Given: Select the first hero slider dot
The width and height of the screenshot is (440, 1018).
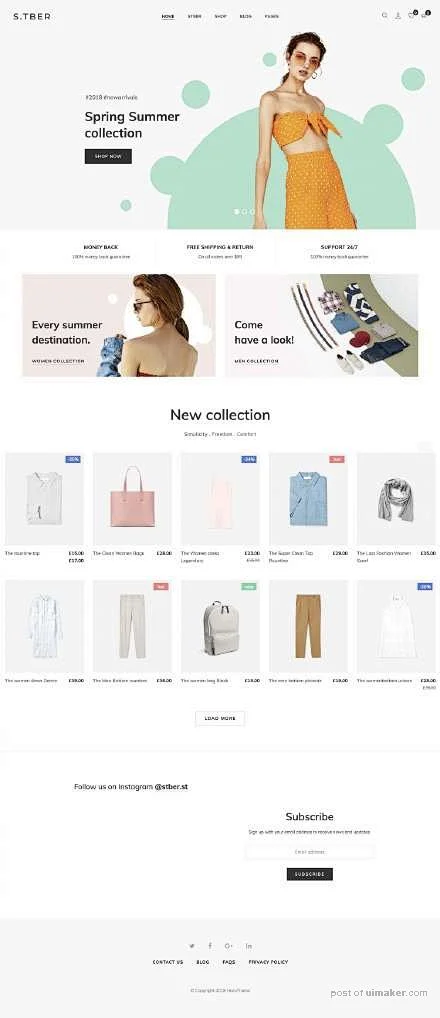Looking at the screenshot, I should click(236, 211).
